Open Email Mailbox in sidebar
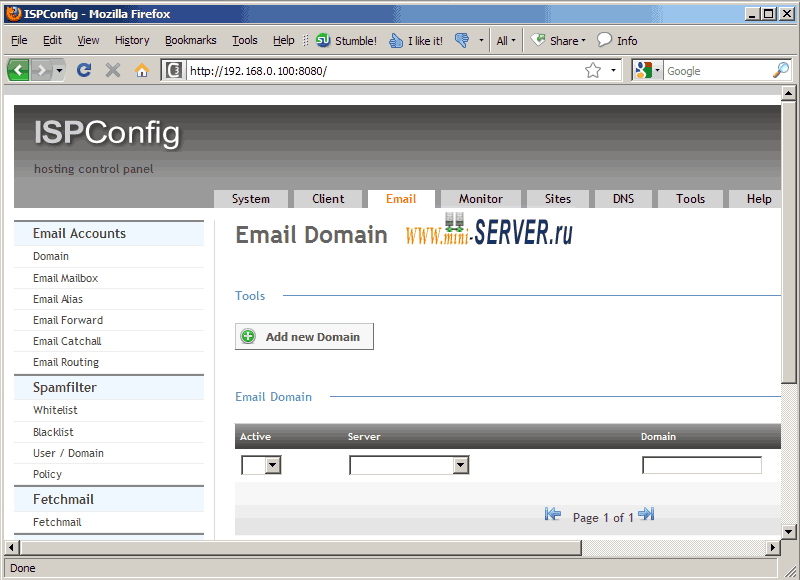 (65, 278)
